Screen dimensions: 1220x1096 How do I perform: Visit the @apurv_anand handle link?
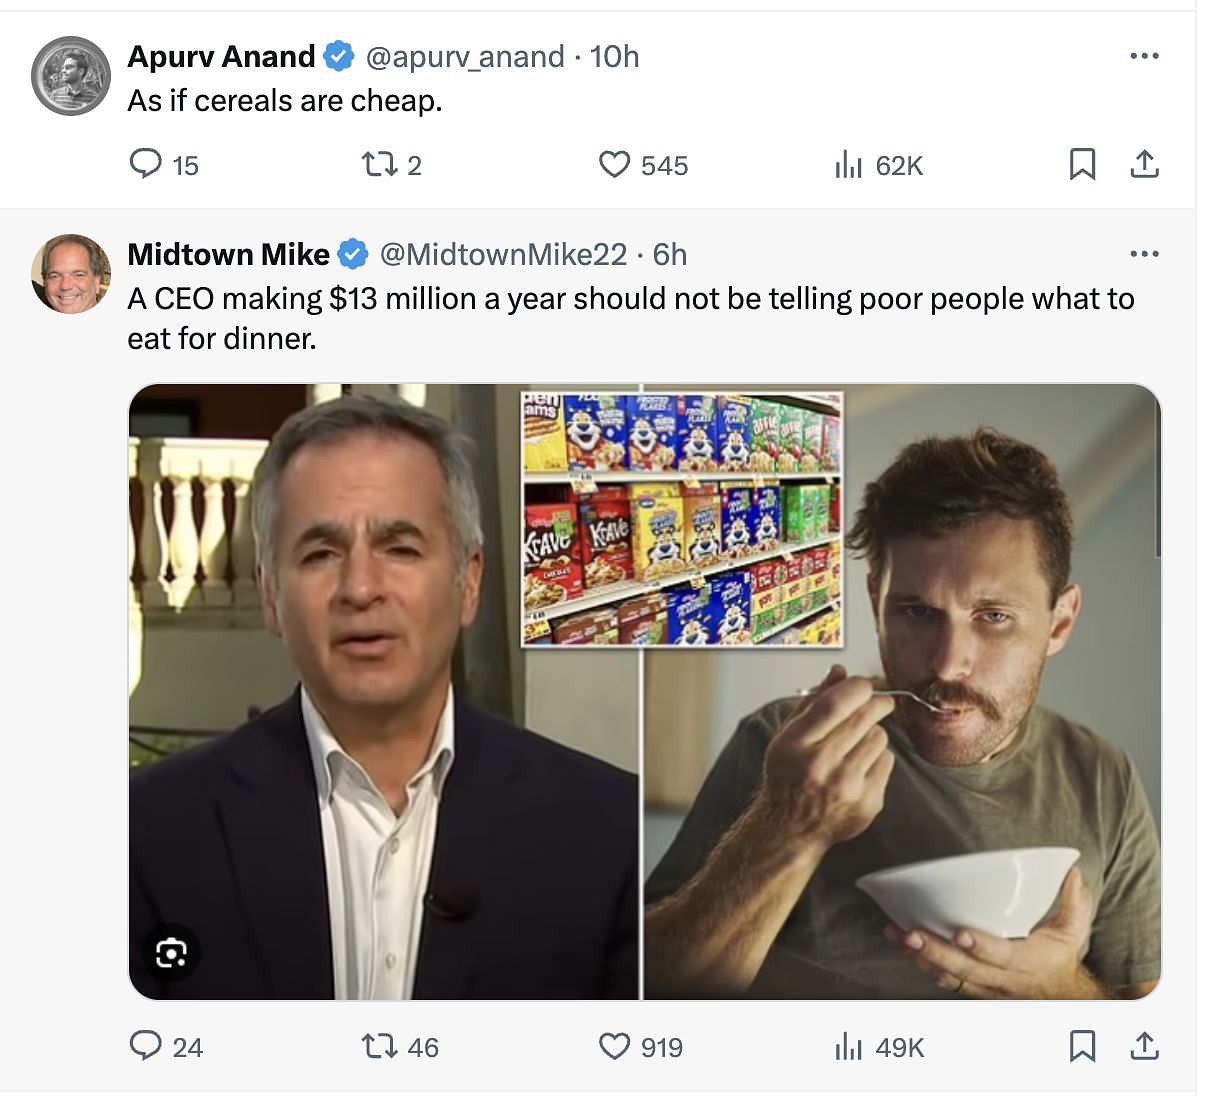(465, 56)
